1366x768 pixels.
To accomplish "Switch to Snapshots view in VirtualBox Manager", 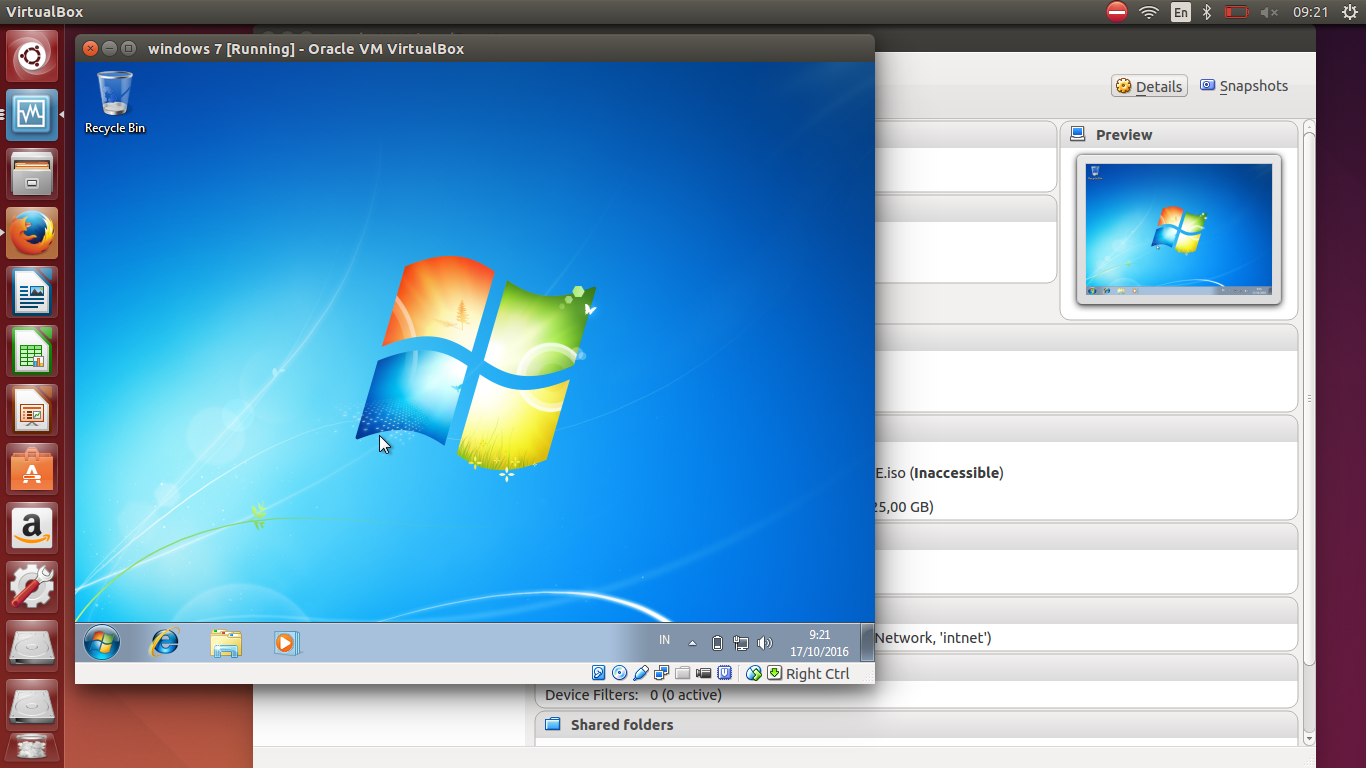I will 1244,86.
